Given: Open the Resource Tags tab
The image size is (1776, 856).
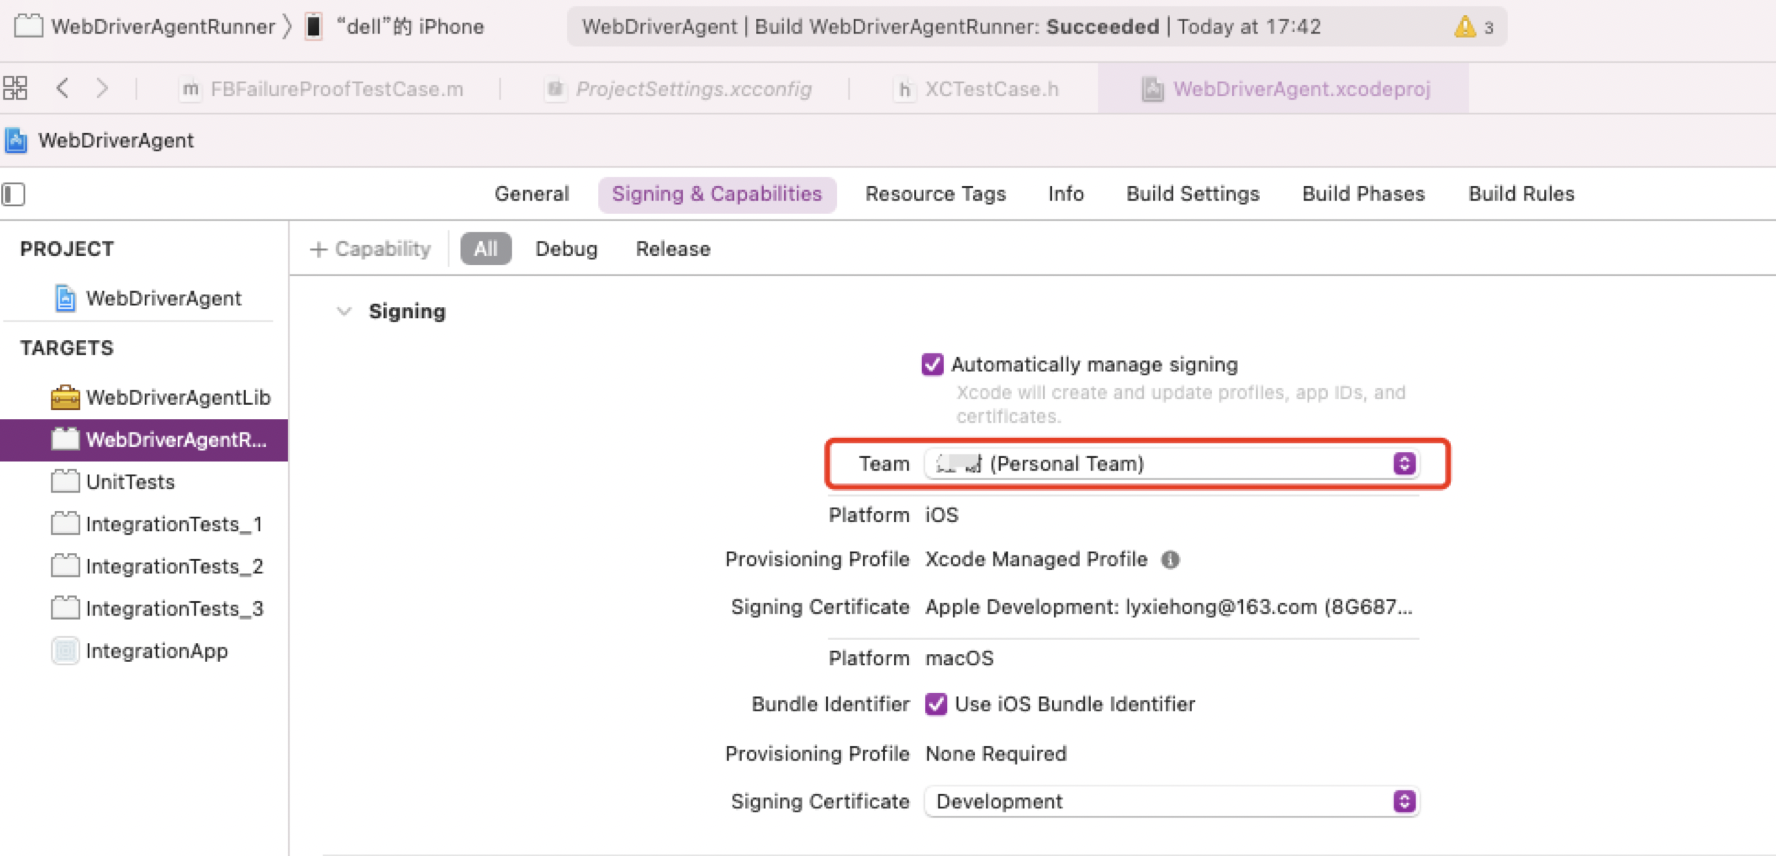Looking at the screenshot, I should (935, 194).
